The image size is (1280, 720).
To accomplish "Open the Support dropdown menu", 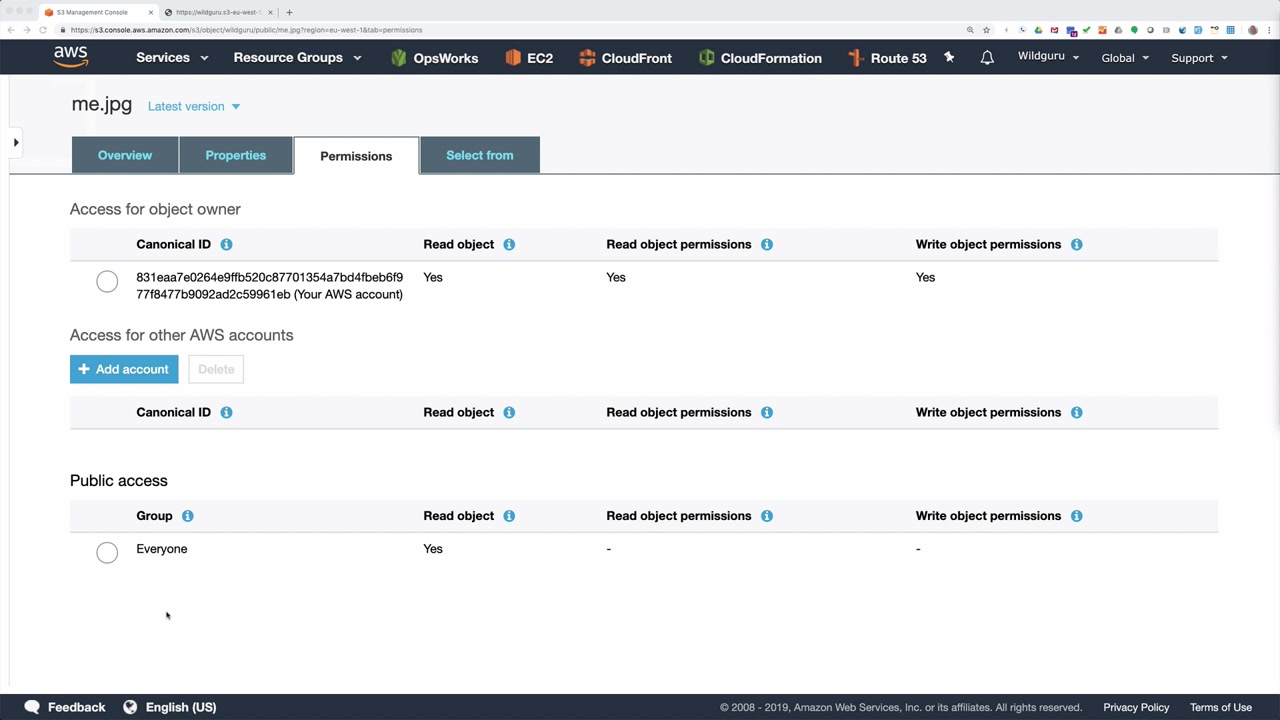I will point(1199,58).
